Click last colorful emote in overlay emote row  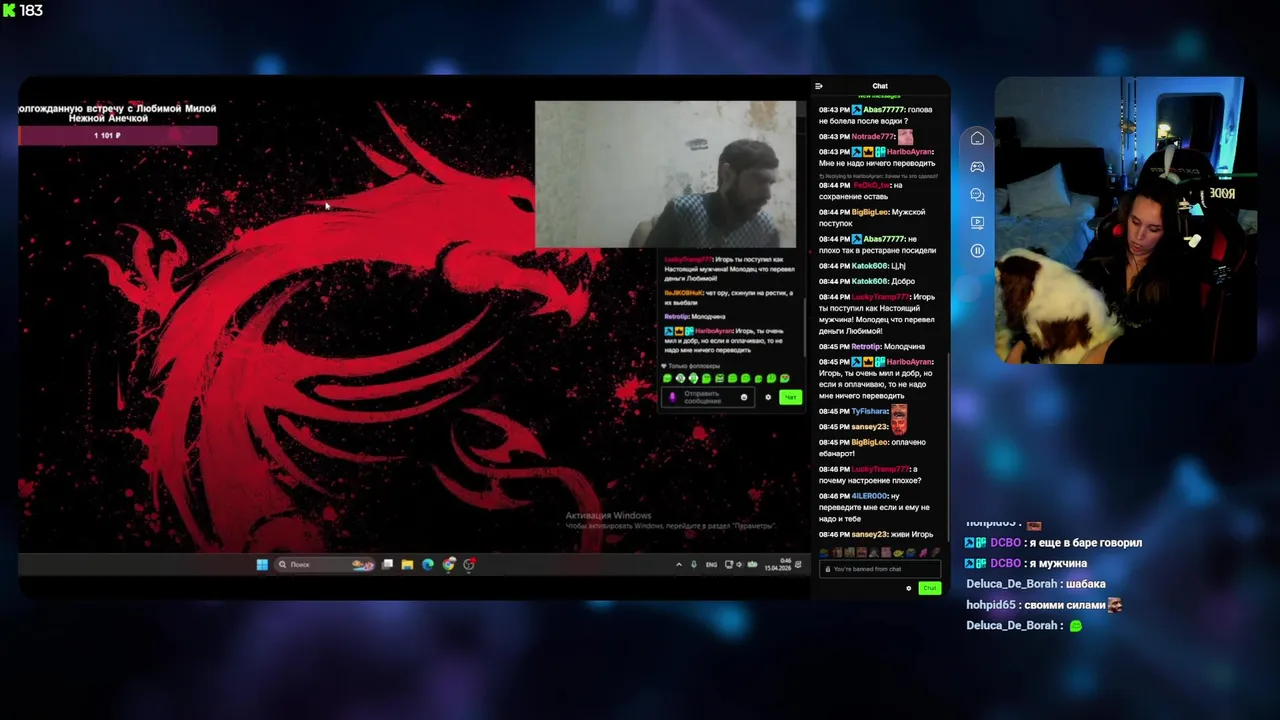784,378
